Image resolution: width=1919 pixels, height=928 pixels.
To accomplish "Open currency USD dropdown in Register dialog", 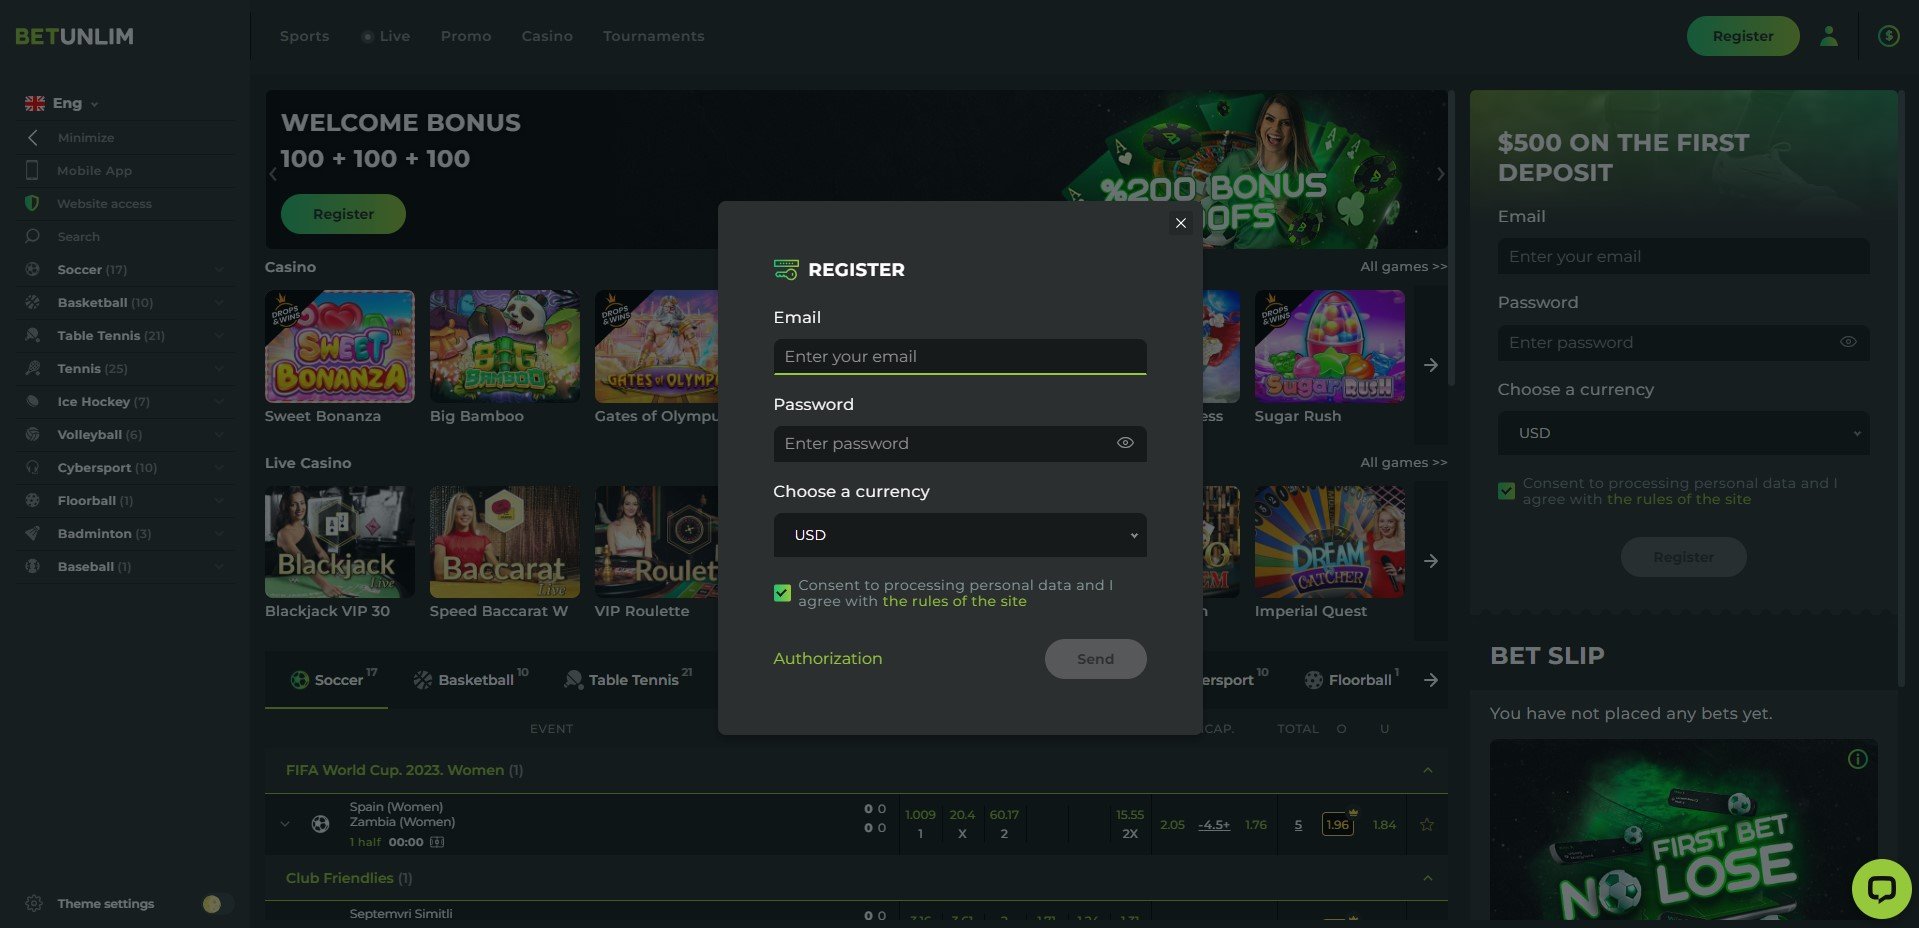I will pyautogui.click(x=960, y=535).
